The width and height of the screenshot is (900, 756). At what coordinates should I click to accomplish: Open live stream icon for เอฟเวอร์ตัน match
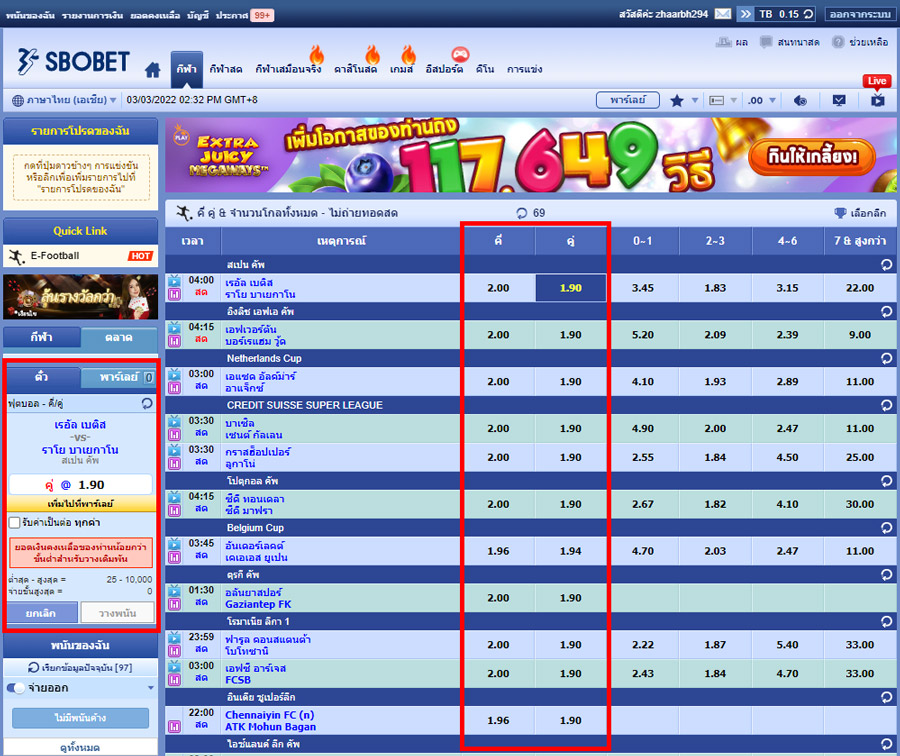pyautogui.click(x=174, y=328)
